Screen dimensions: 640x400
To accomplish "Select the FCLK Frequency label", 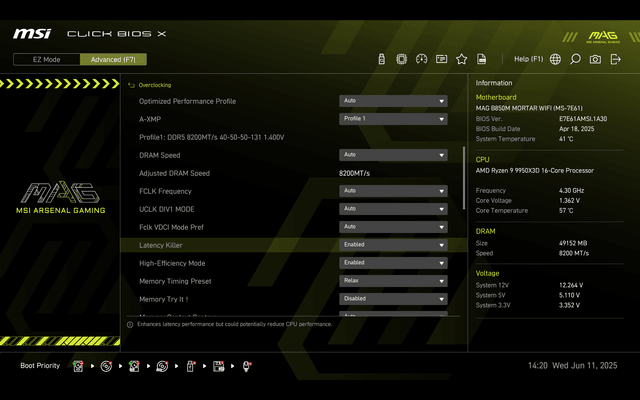I will (x=165, y=191).
